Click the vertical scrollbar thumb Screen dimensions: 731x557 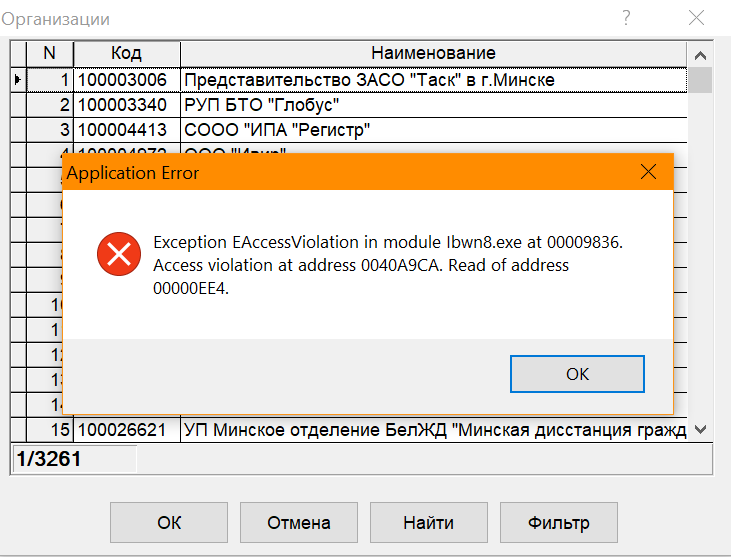click(x=700, y=80)
